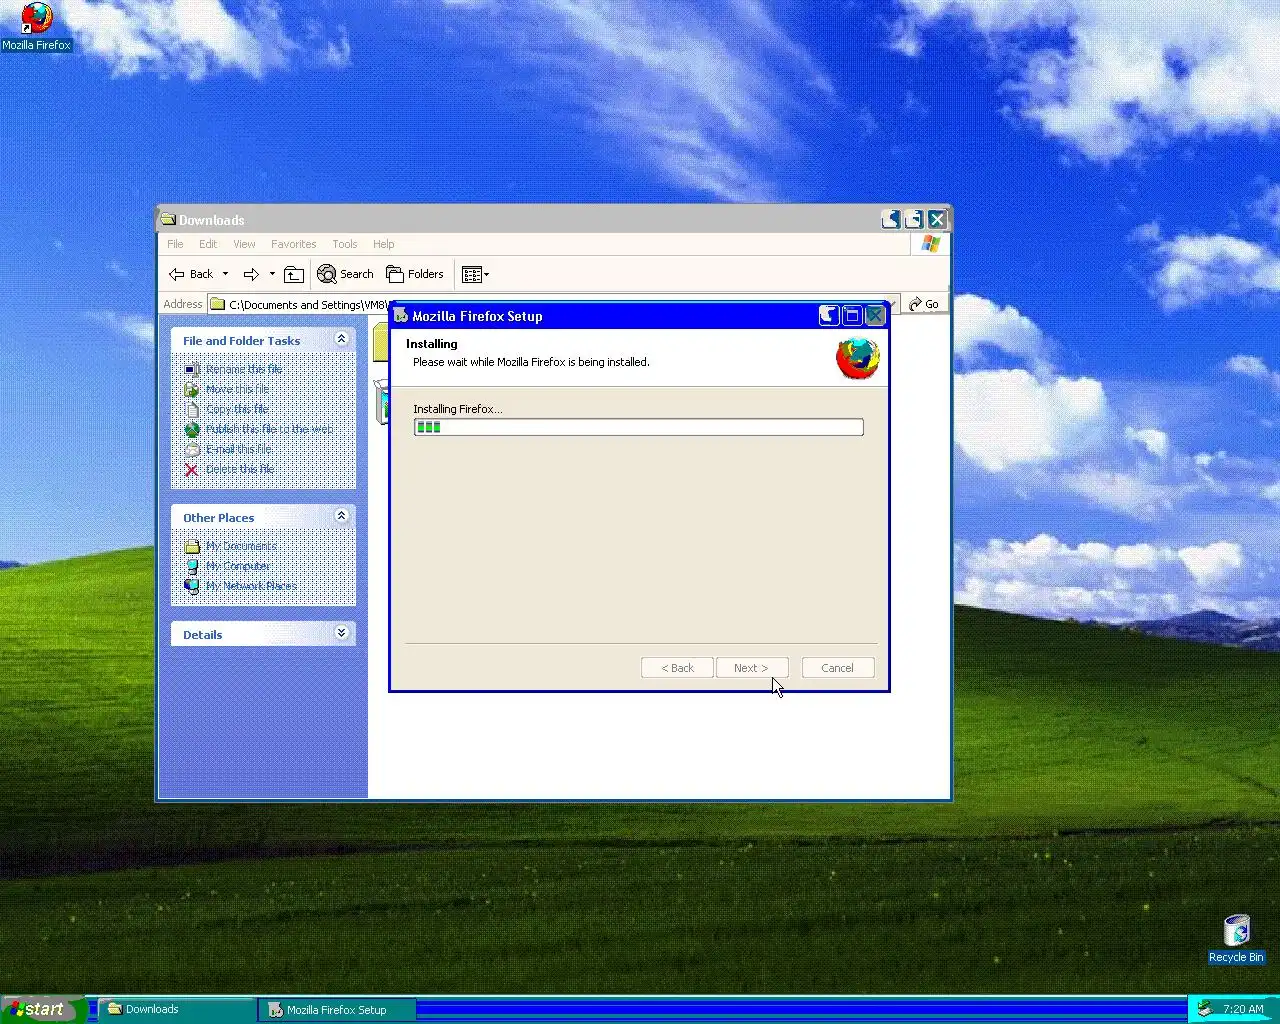The height and width of the screenshot is (1024, 1280).
Task: Click Delete this file link
Action: [240, 470]
